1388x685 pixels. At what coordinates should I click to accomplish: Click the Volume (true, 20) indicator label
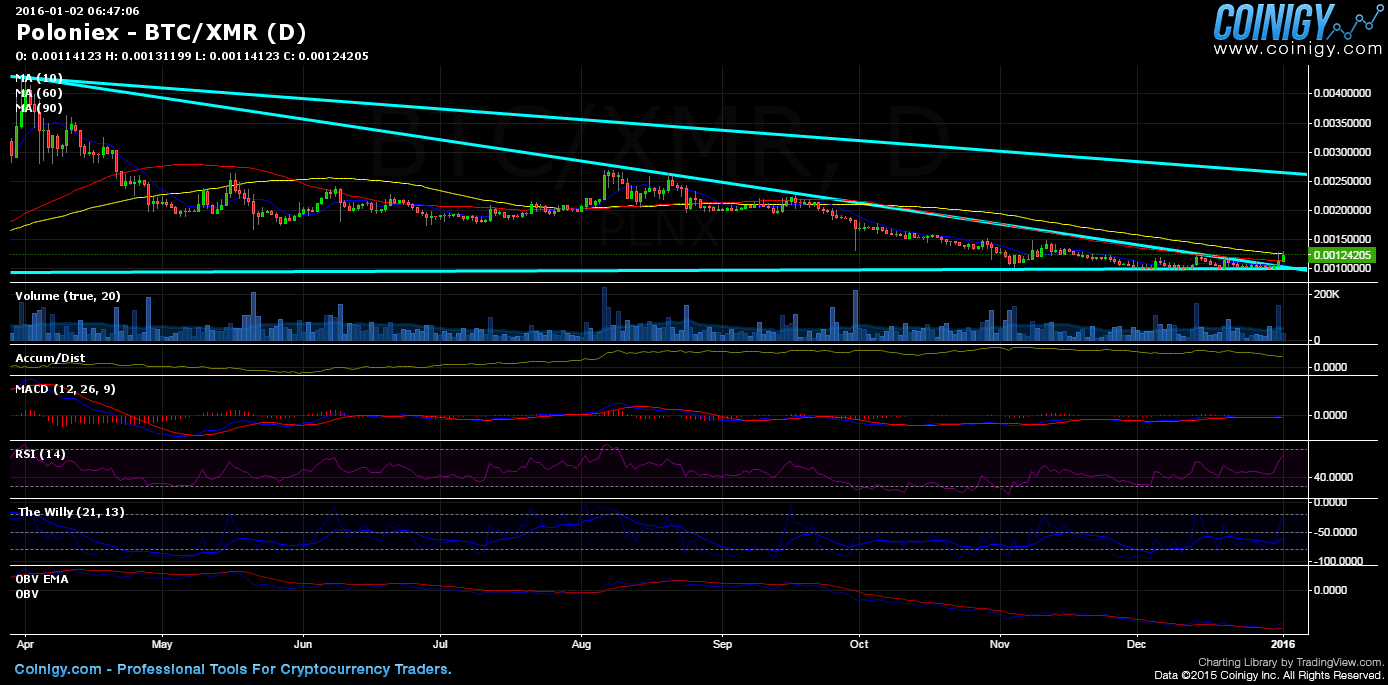tap(68, 296)
